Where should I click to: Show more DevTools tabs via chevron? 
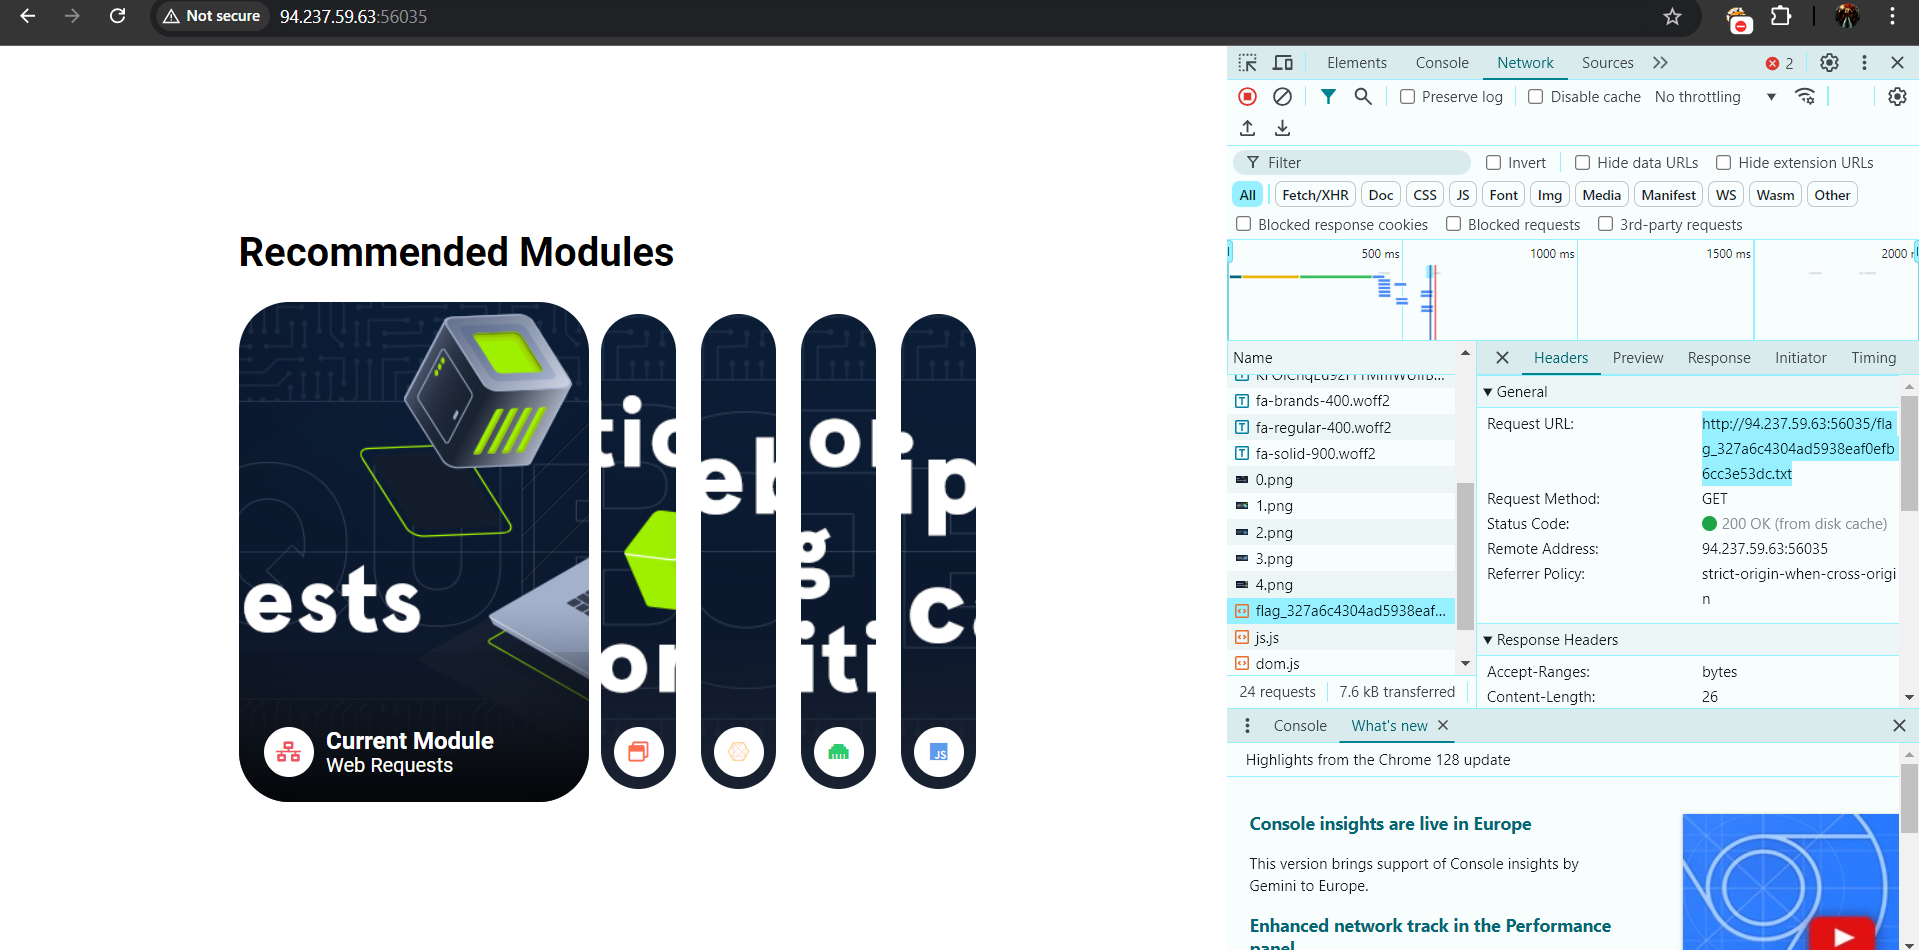pos(1660,63)
